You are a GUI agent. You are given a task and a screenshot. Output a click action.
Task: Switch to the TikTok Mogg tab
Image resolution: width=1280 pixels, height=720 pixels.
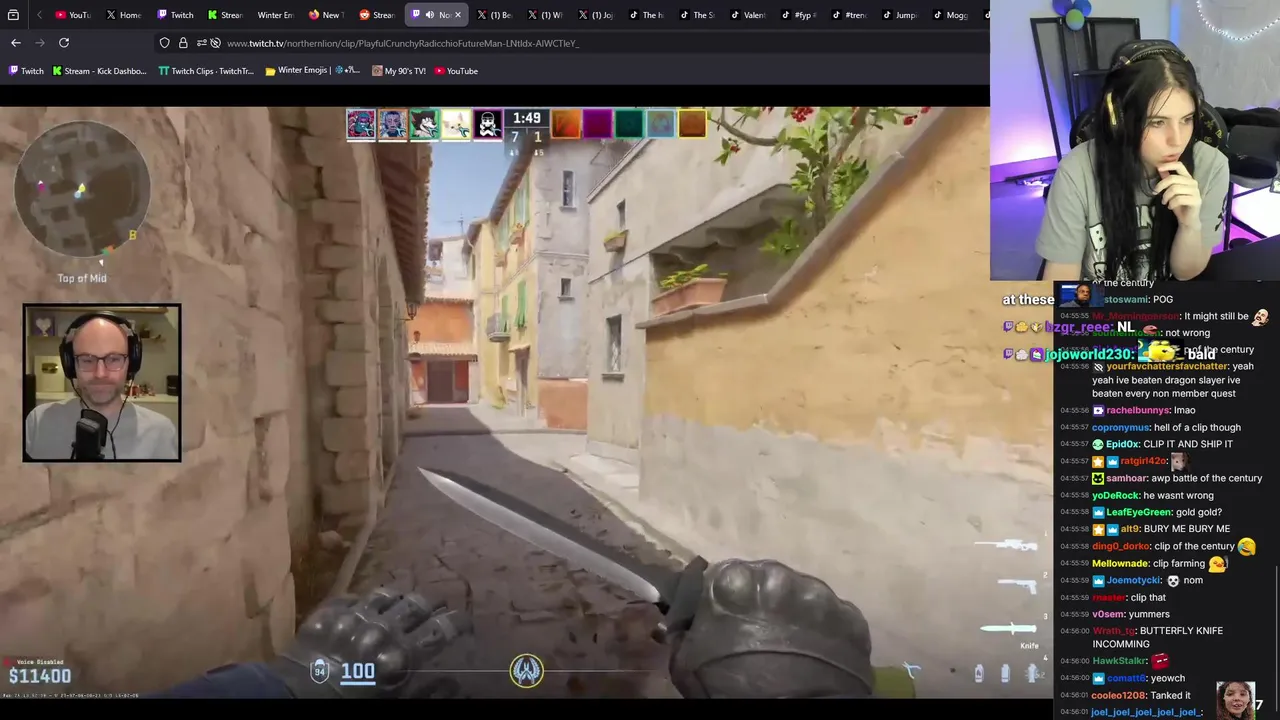pyautogui.click(x=950, y=15)
